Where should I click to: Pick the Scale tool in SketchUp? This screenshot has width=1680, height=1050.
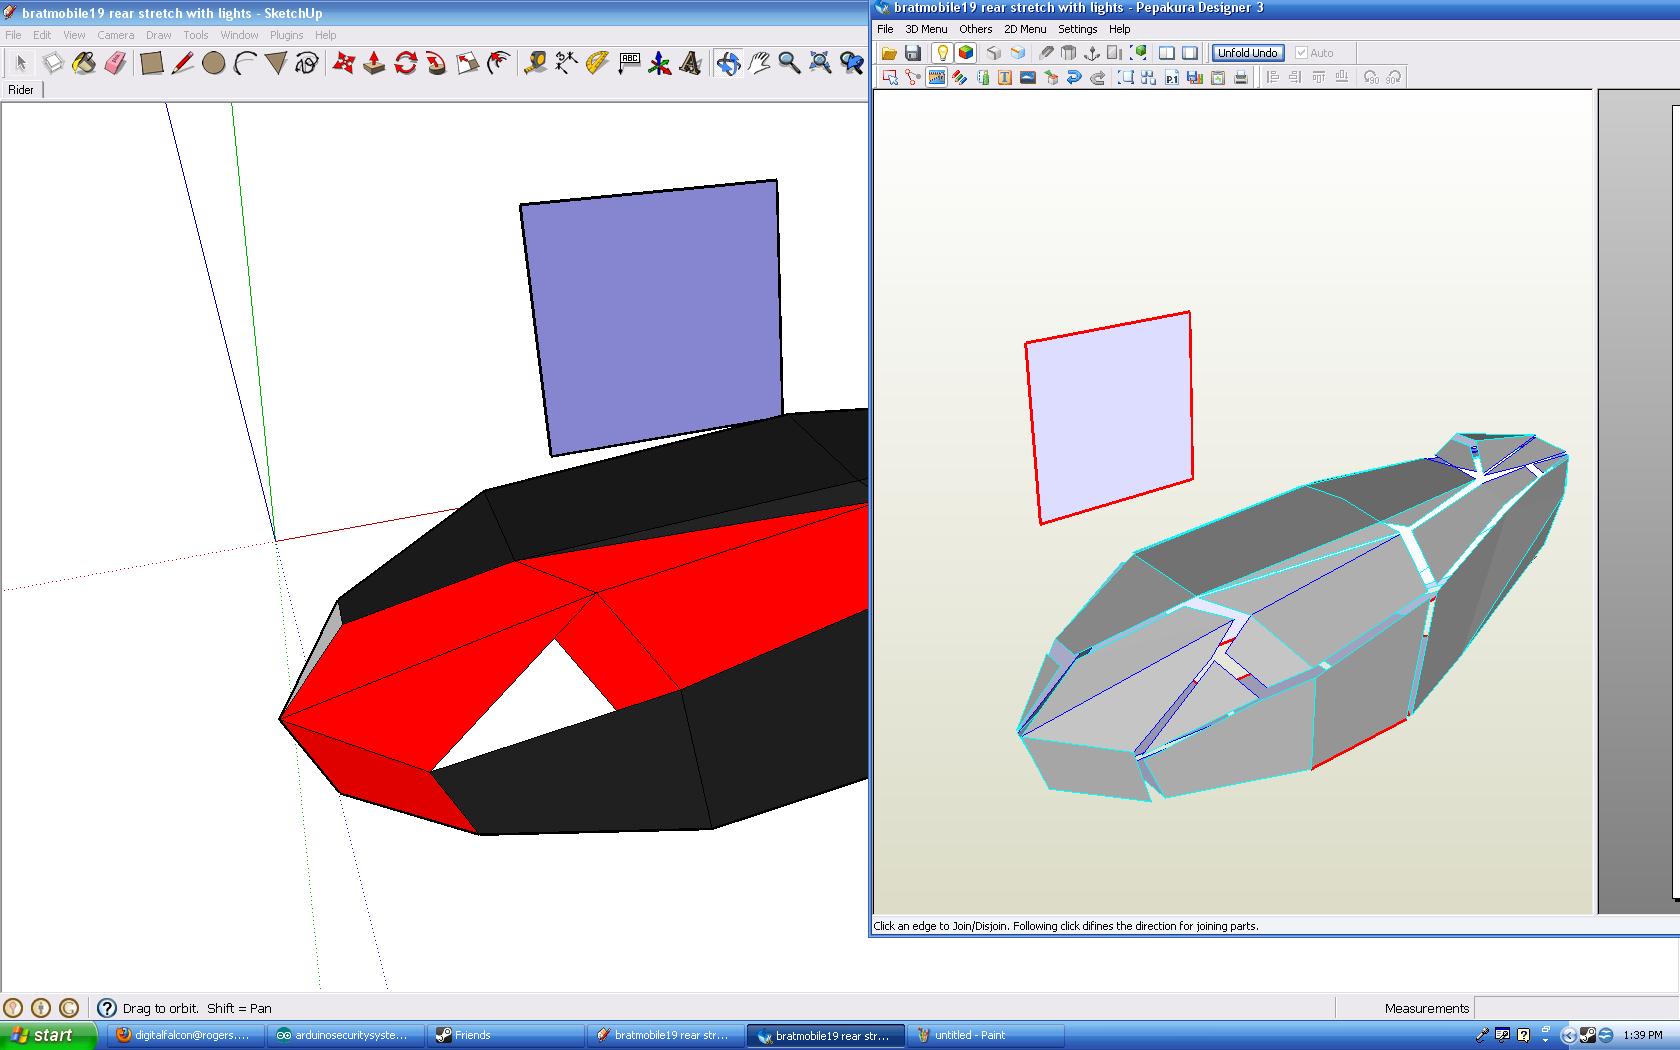point(467,64)
